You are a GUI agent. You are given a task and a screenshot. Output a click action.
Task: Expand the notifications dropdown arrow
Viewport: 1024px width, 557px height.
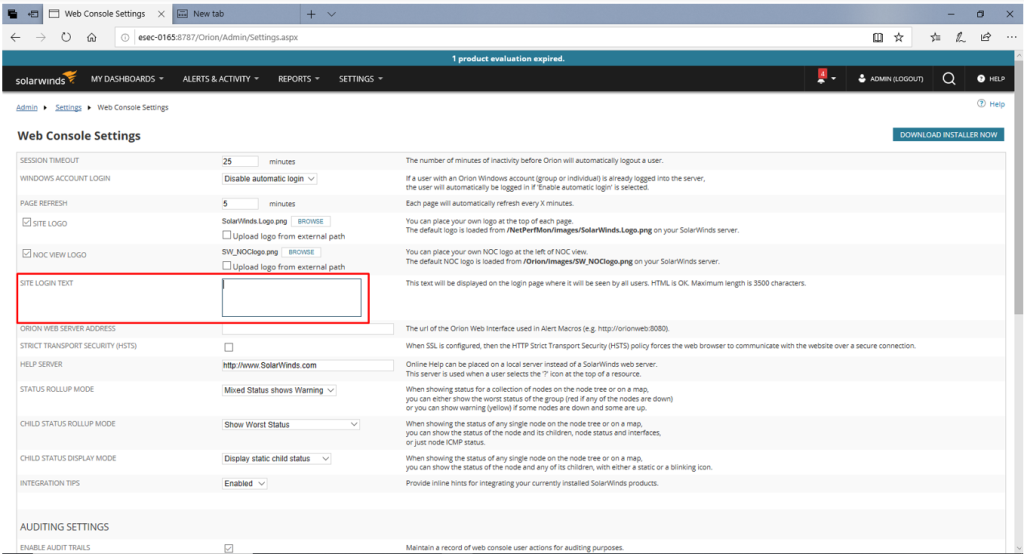point(833,79)
